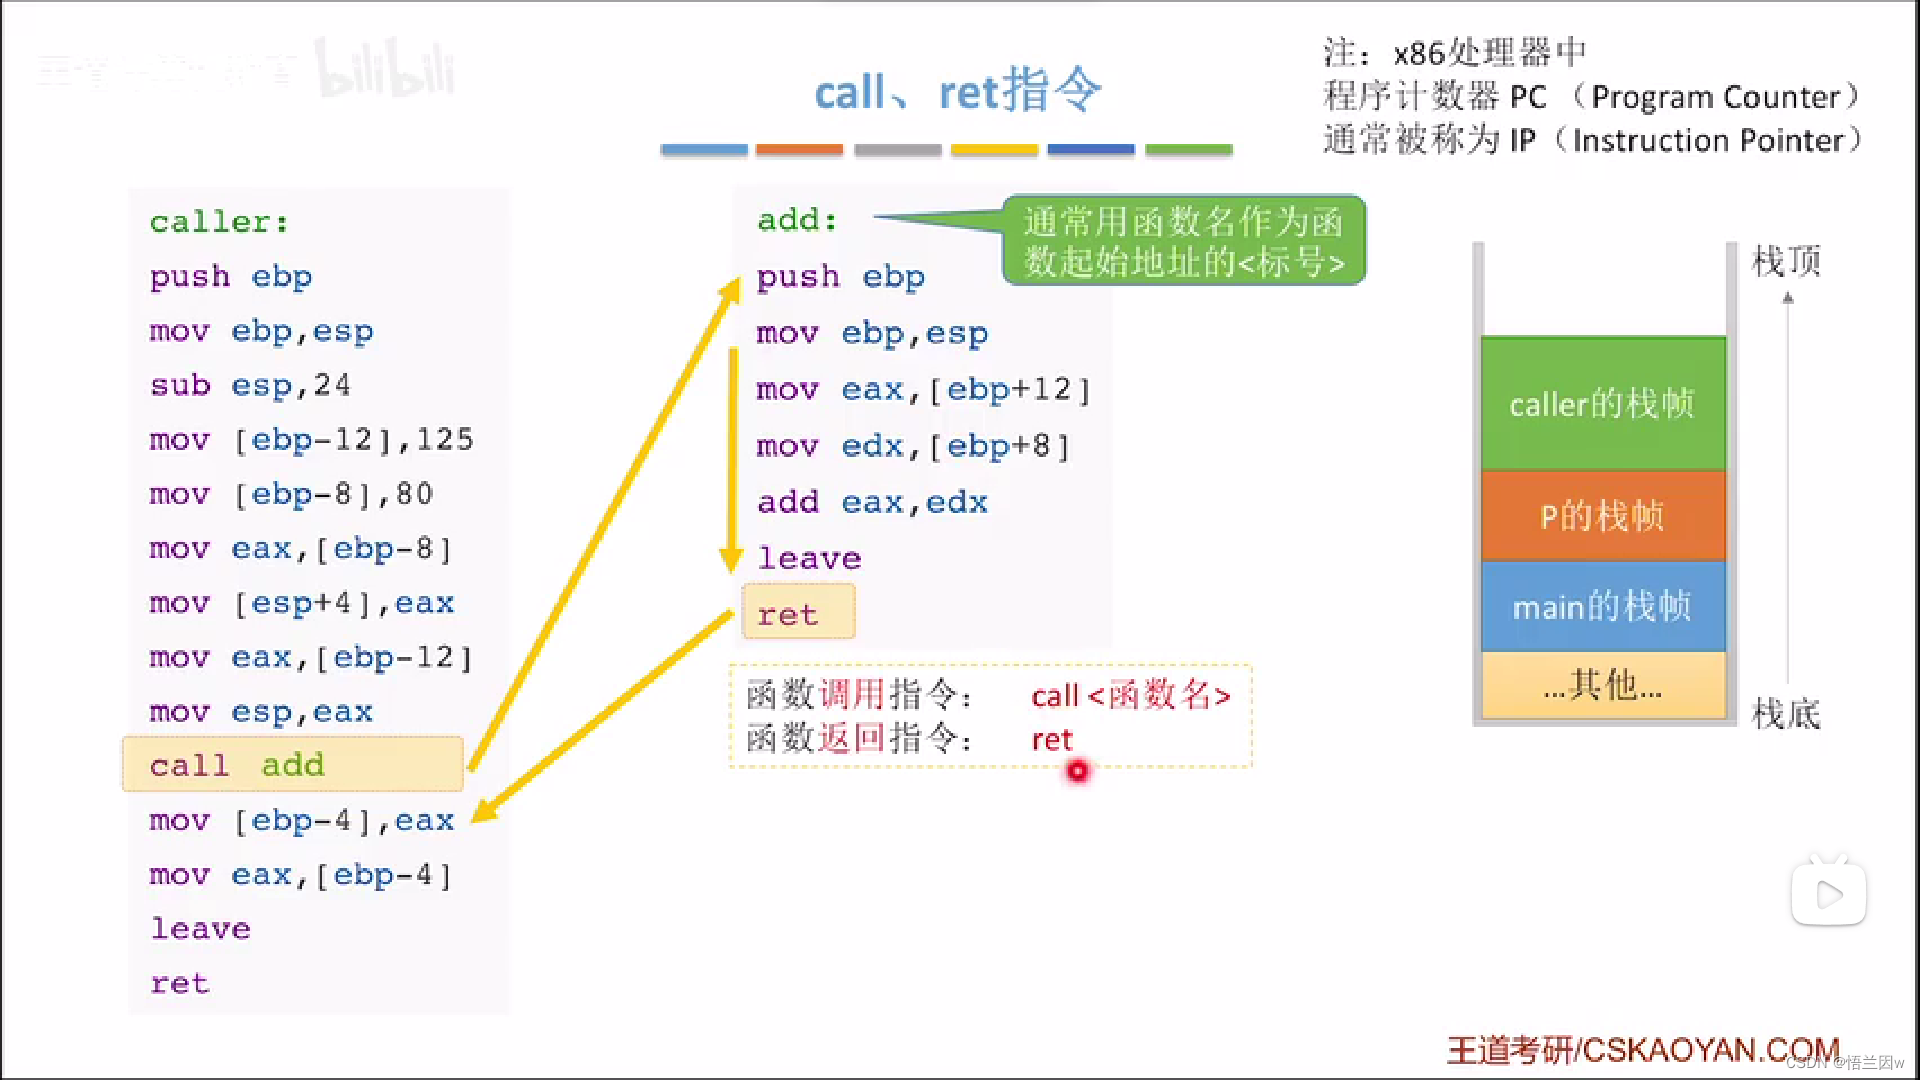
Task: Click the green label callout bubble
Action: tap(1183, 241)
